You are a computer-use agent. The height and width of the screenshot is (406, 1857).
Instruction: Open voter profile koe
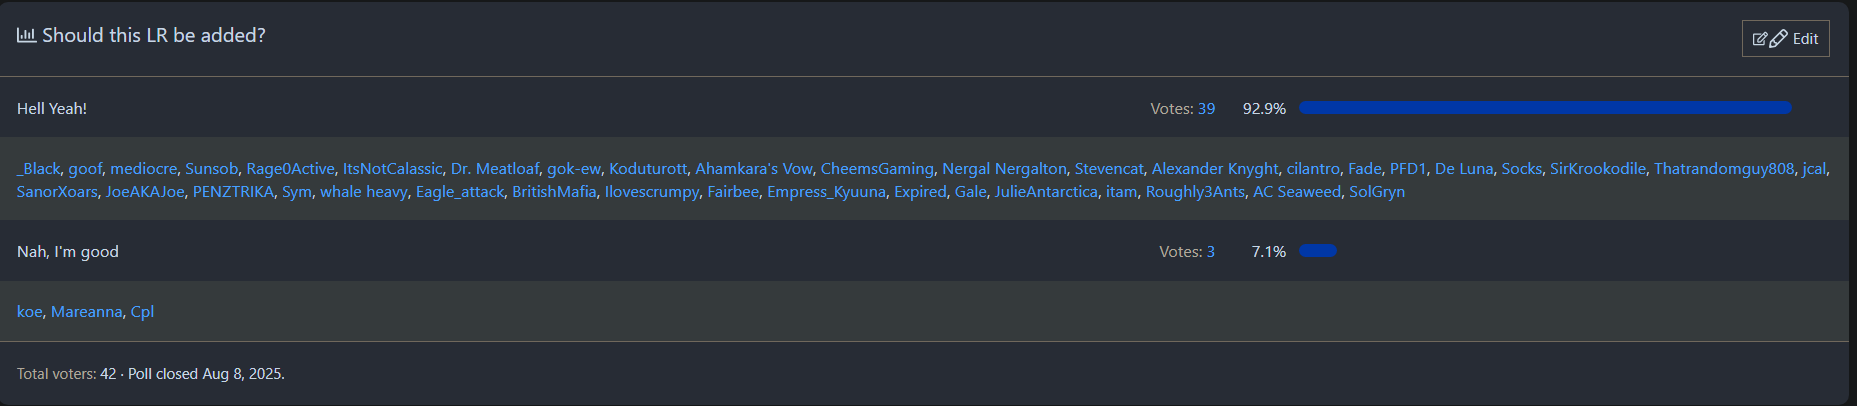(x=29, y=312)
